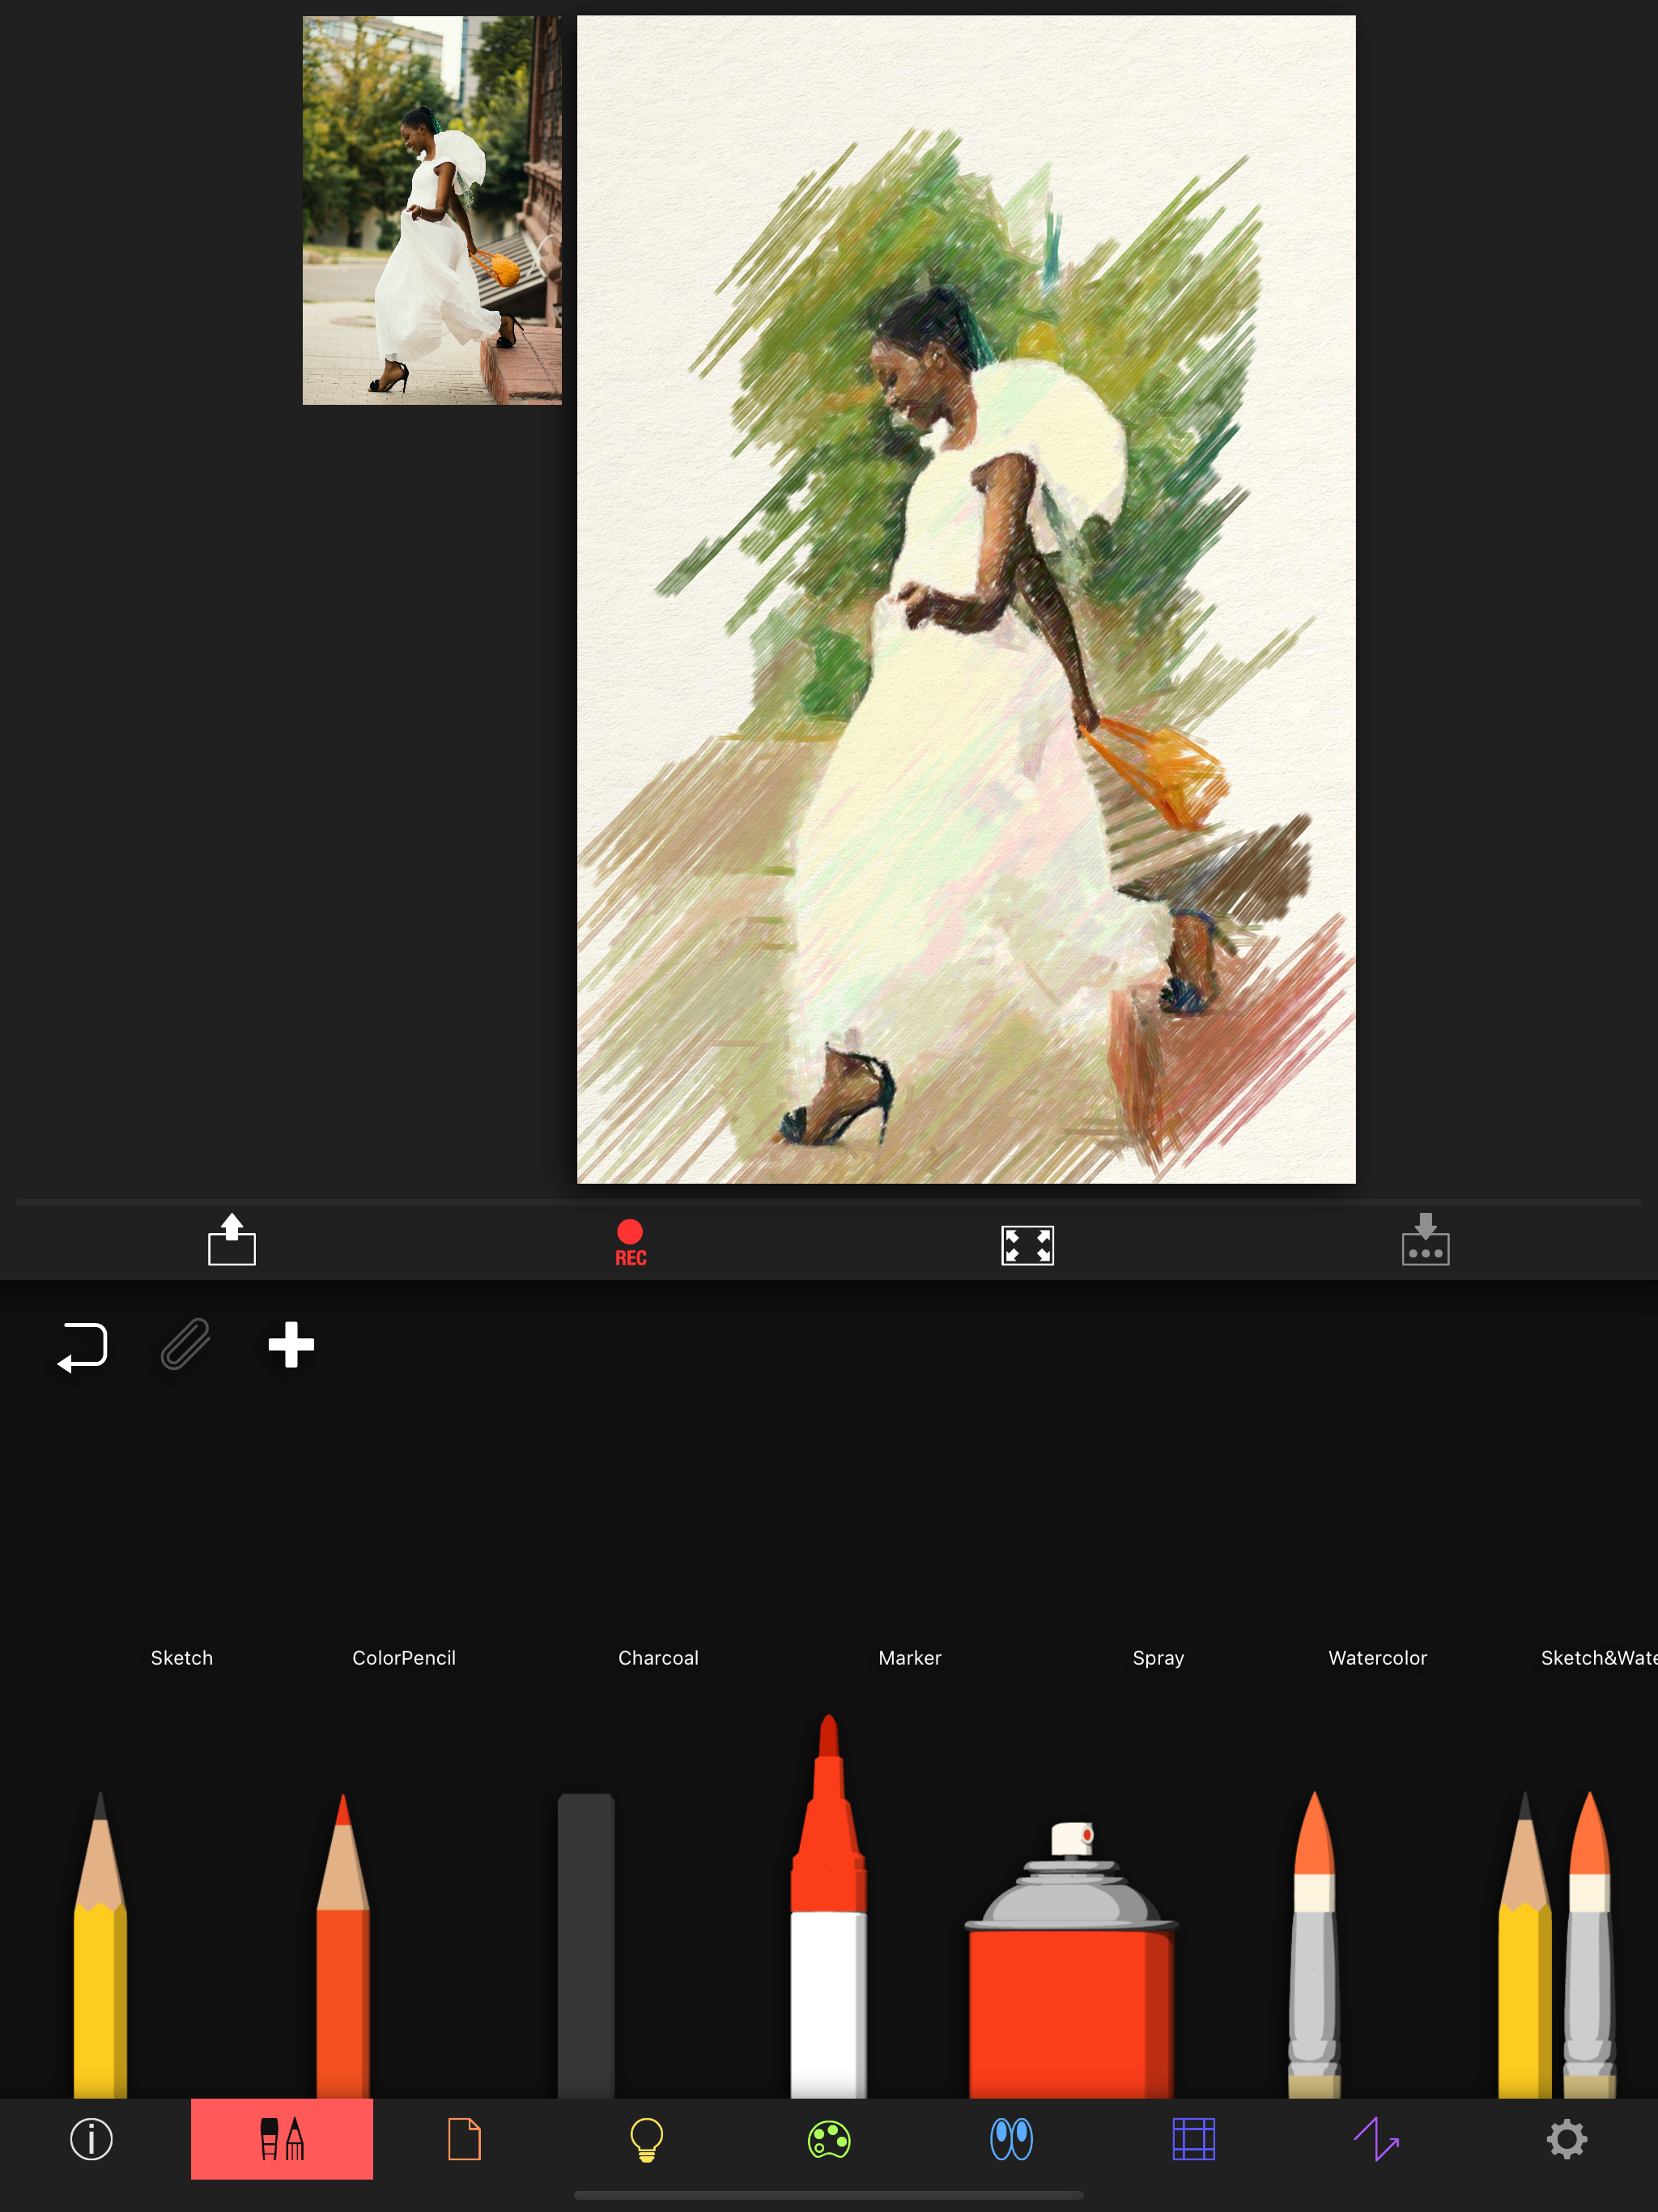Viewport: 1658px width, 2212px height.
Task: Open the info tab
Action: (x=91, y=2139)
